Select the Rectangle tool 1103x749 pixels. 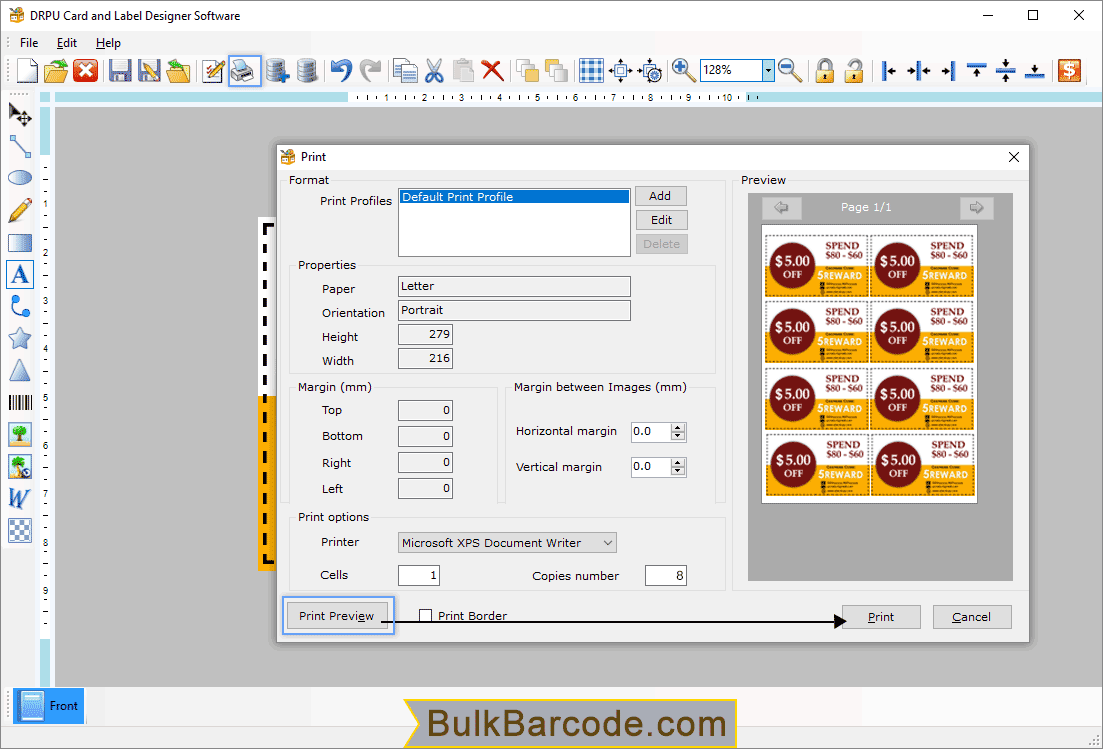point(20,243)
